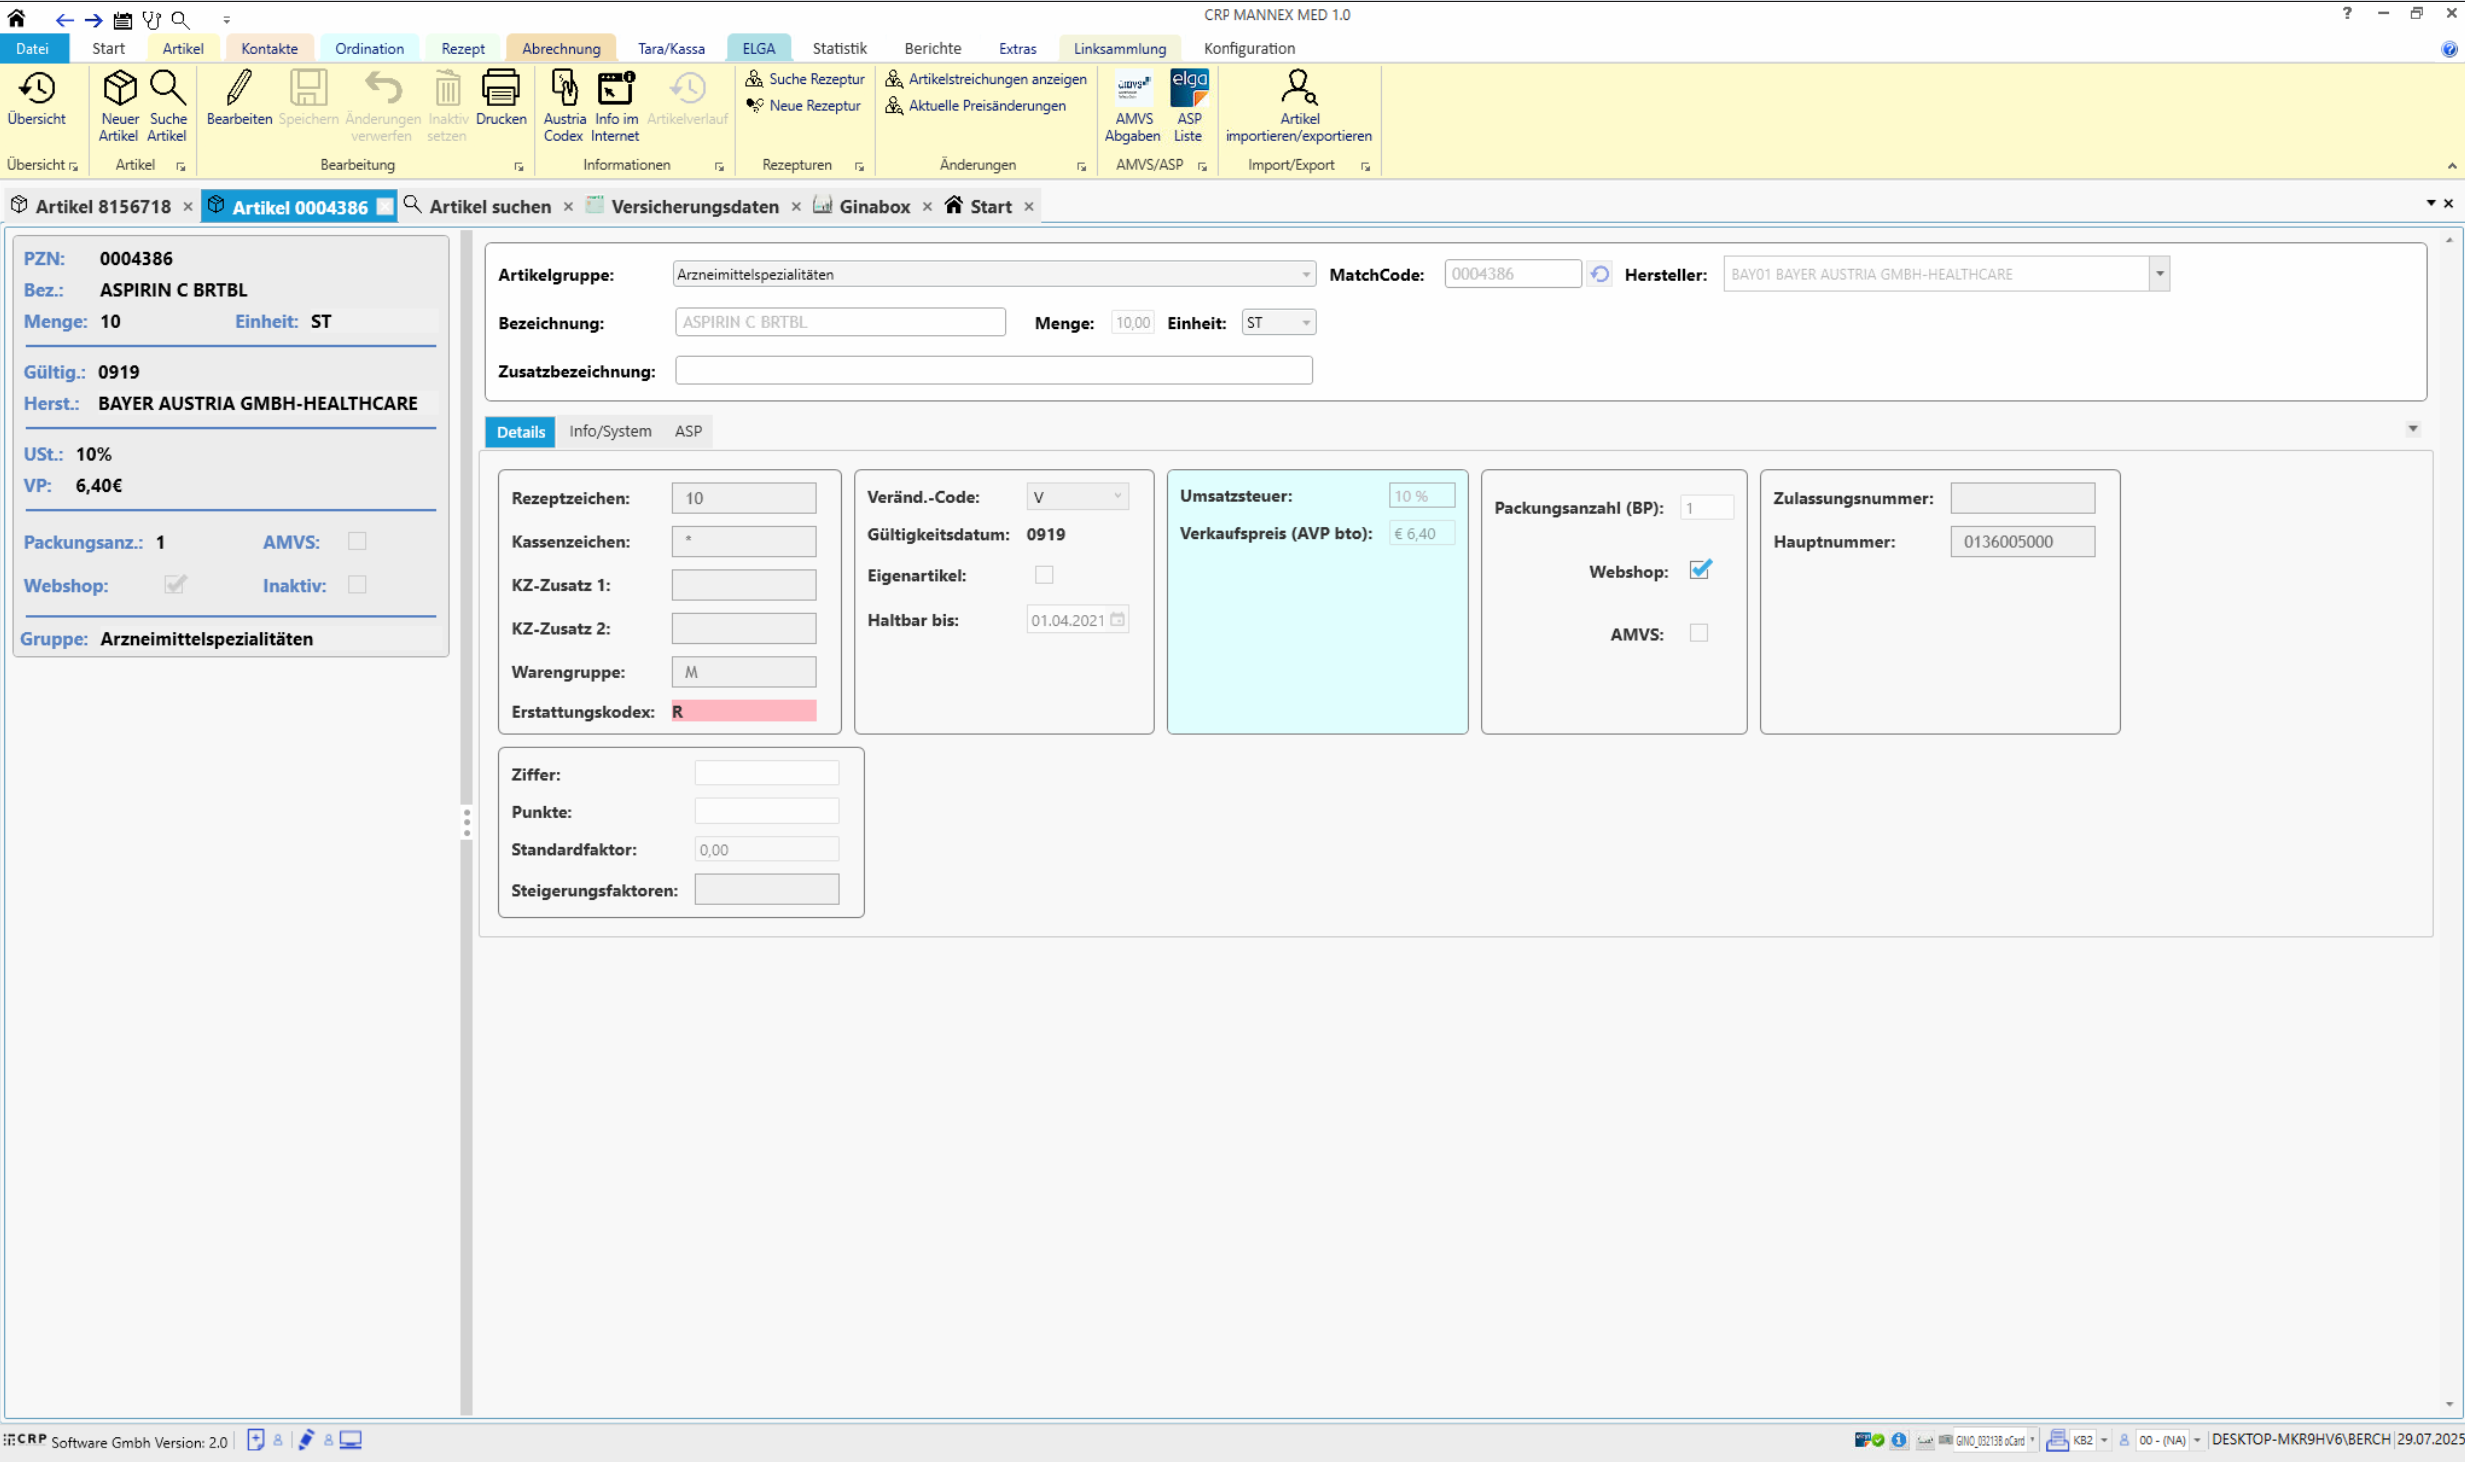Open Suche Artikel magnifier tool
Viewport: 2465px width, 1462px height.
tap(167, 106)
